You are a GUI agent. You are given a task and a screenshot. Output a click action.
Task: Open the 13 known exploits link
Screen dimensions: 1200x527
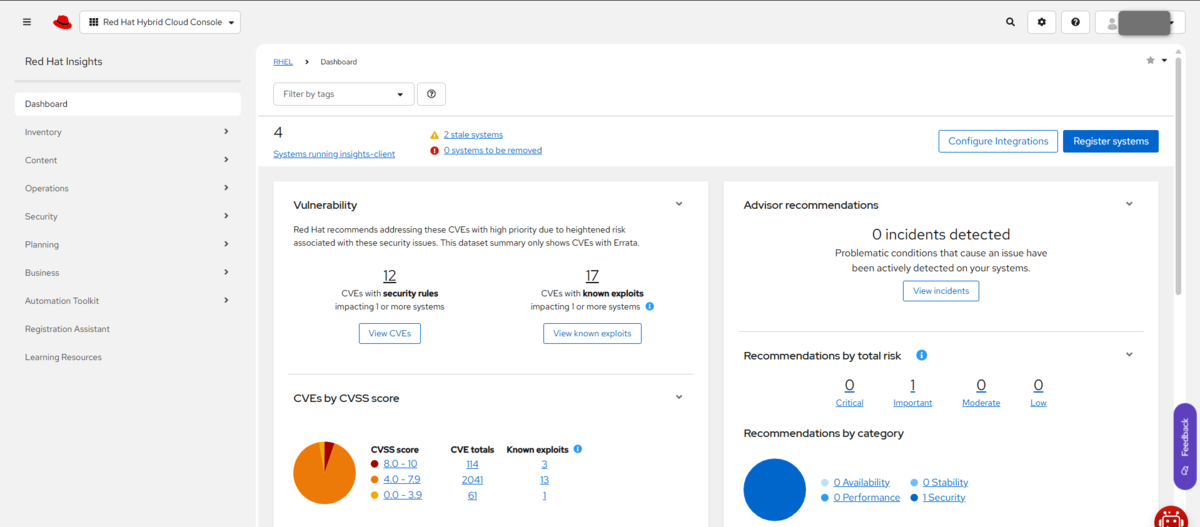tap(544, 480)
